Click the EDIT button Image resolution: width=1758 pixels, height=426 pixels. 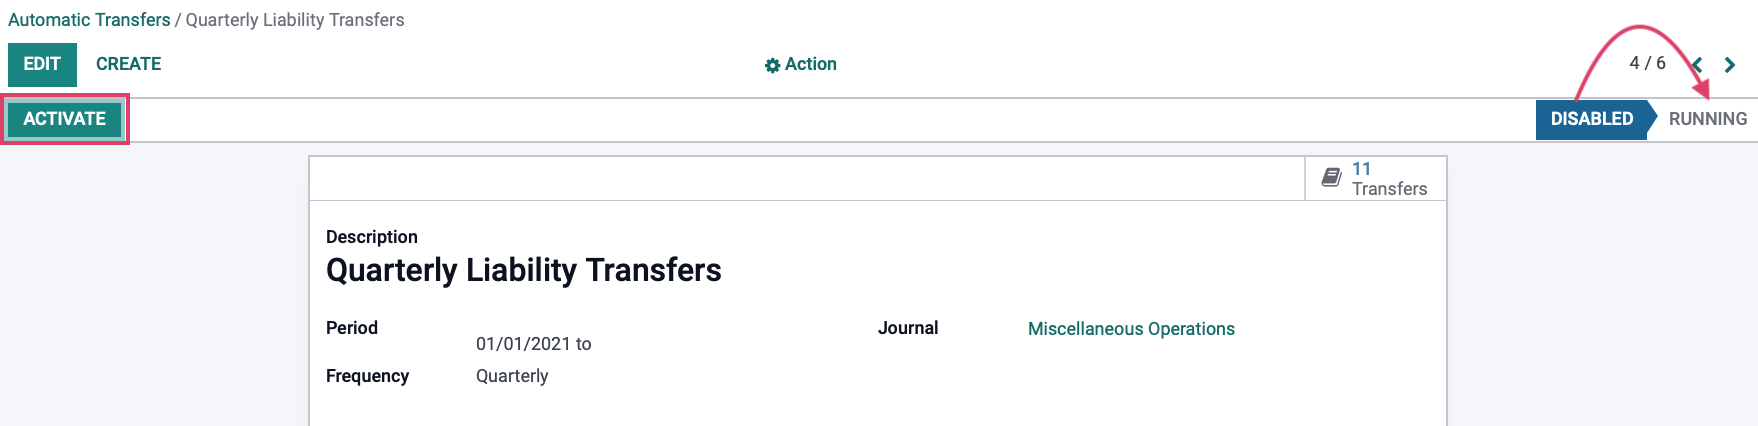tap(42, 64)
